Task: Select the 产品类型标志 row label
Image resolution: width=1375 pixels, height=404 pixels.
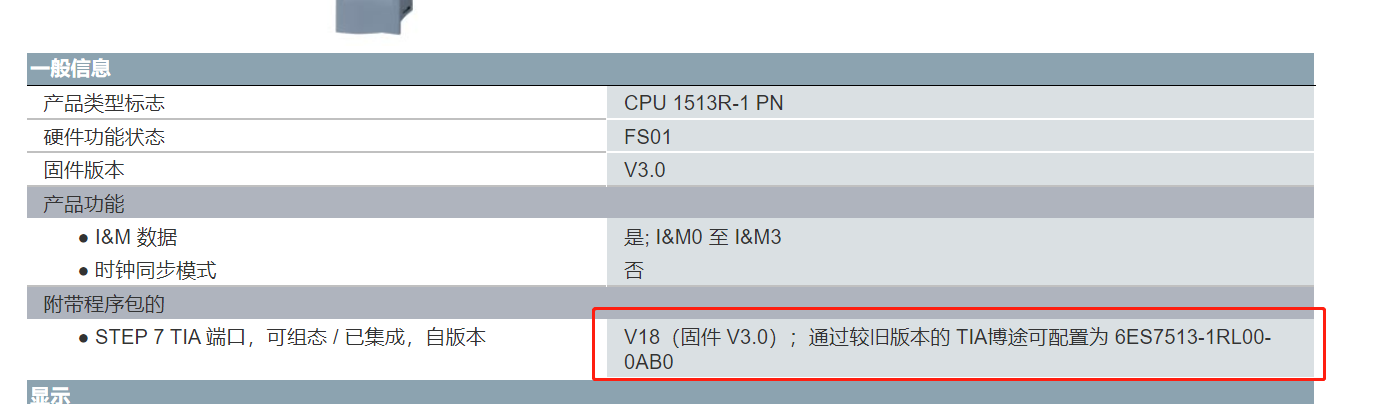Action: tap(104, 103)
